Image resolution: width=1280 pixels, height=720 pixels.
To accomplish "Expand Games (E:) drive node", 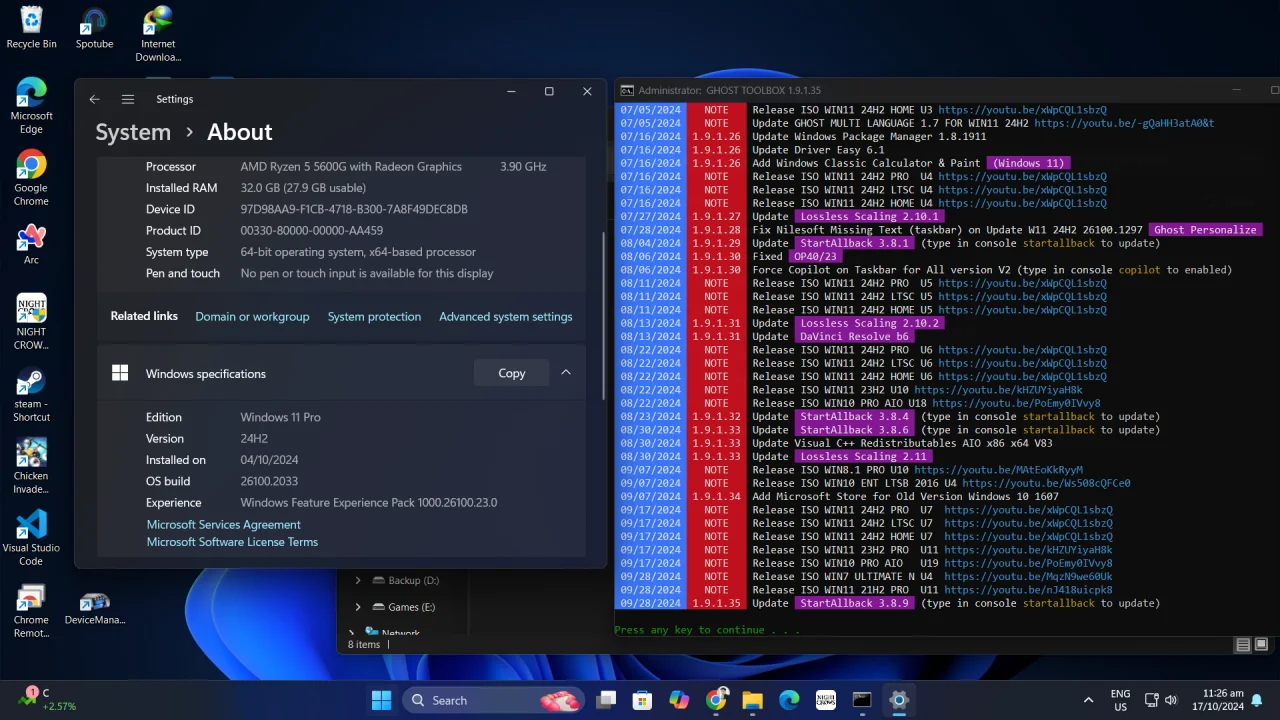I will point(358,607).
